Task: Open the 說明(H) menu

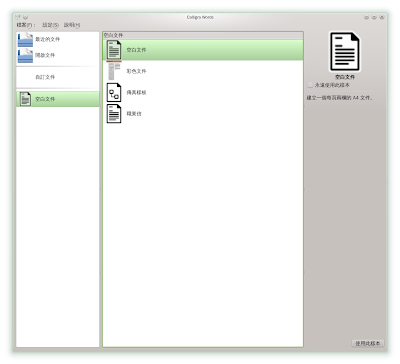Action: click(x=72, y=25)
